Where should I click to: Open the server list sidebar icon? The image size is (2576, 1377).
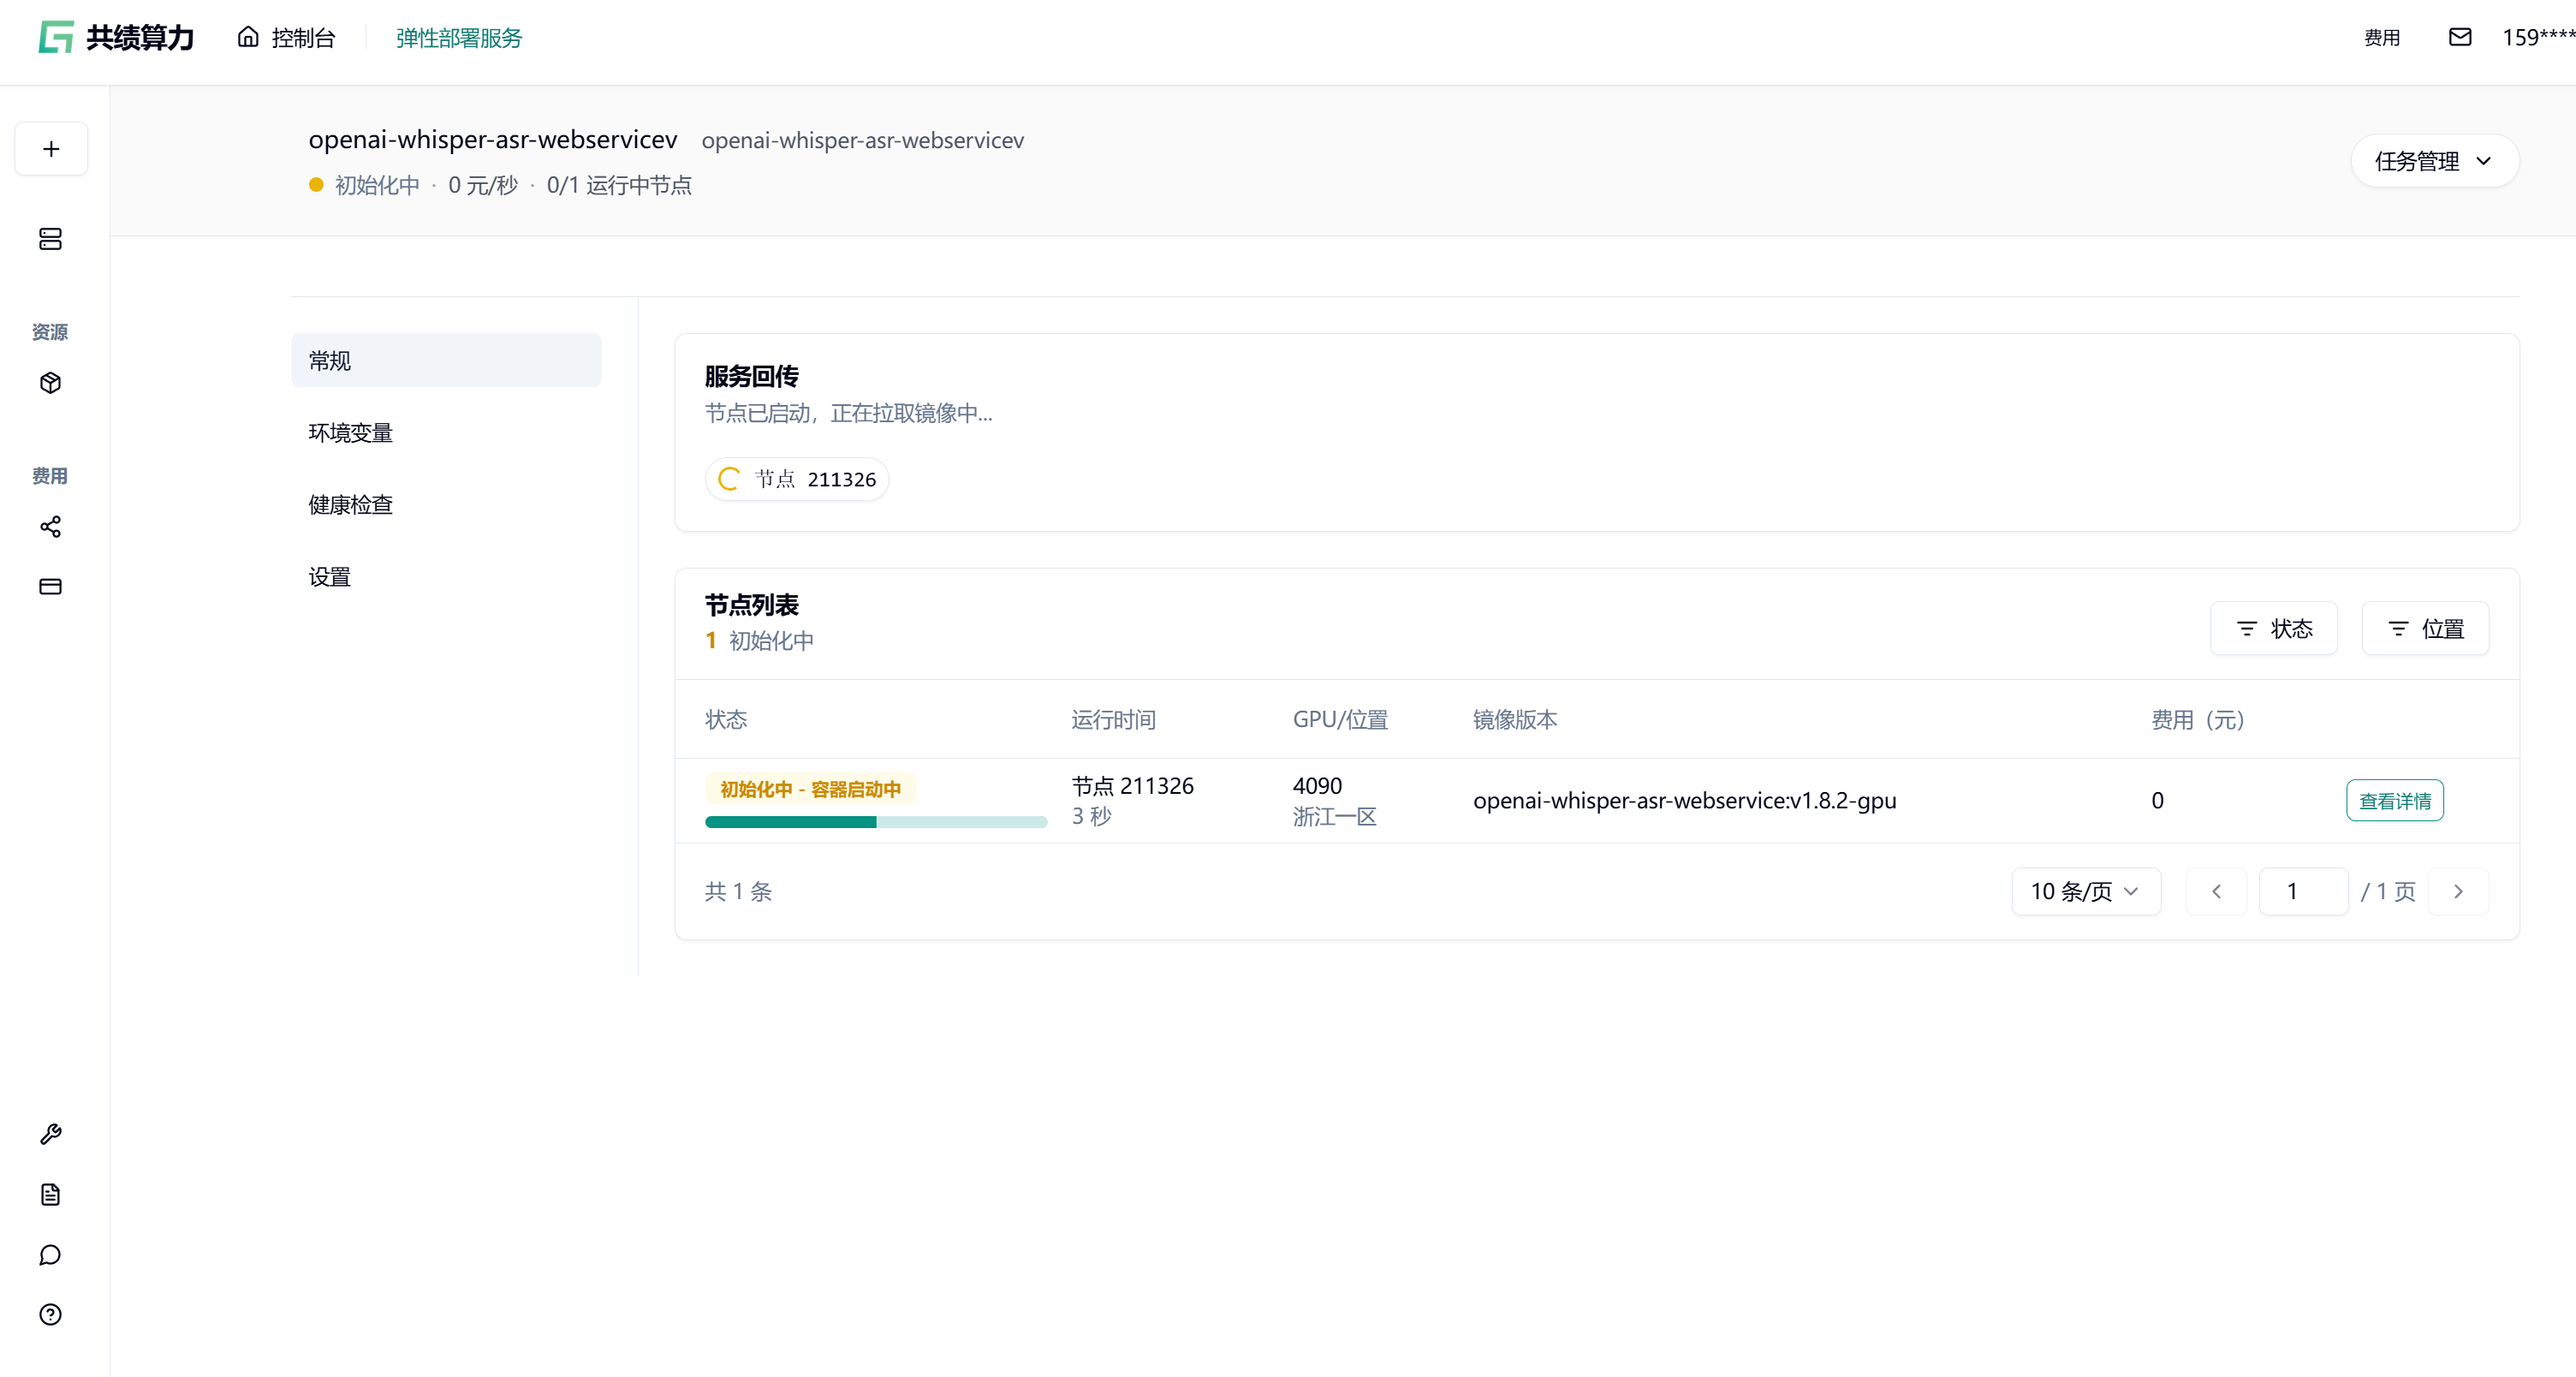[x=51, y=239]
